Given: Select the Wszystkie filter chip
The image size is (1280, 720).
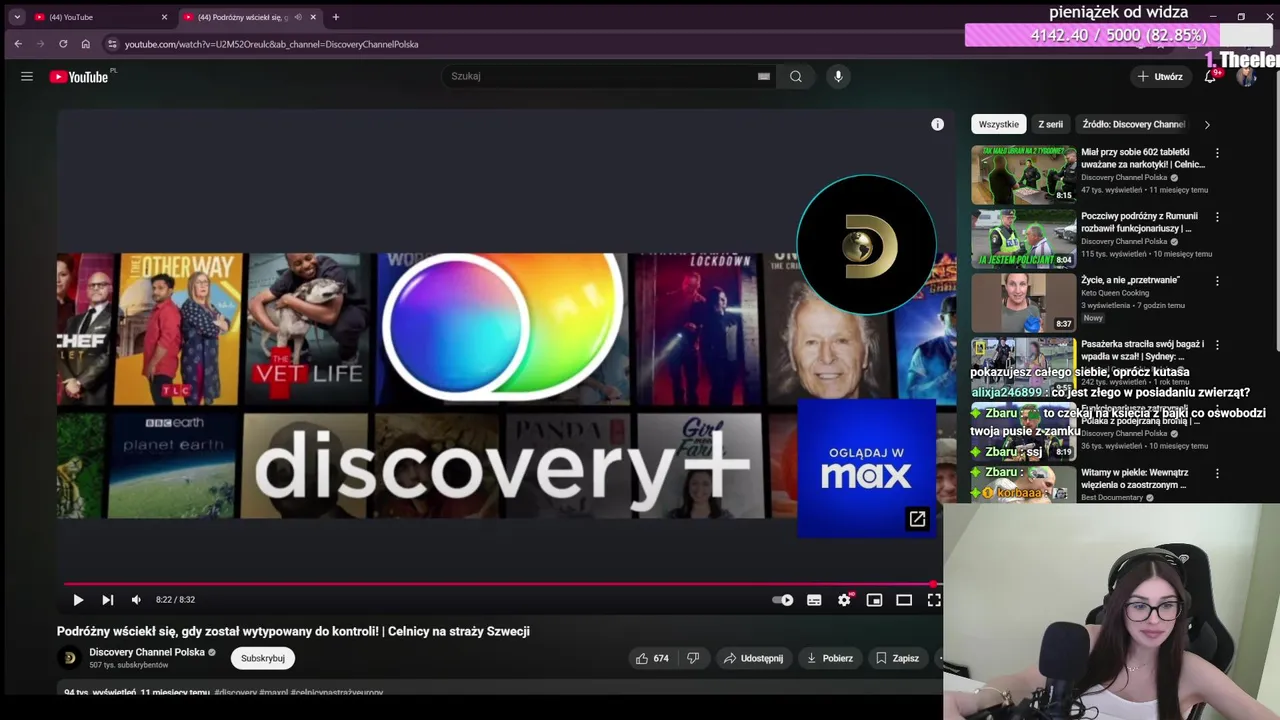Looking at the screenshot, I should [999, 124].
